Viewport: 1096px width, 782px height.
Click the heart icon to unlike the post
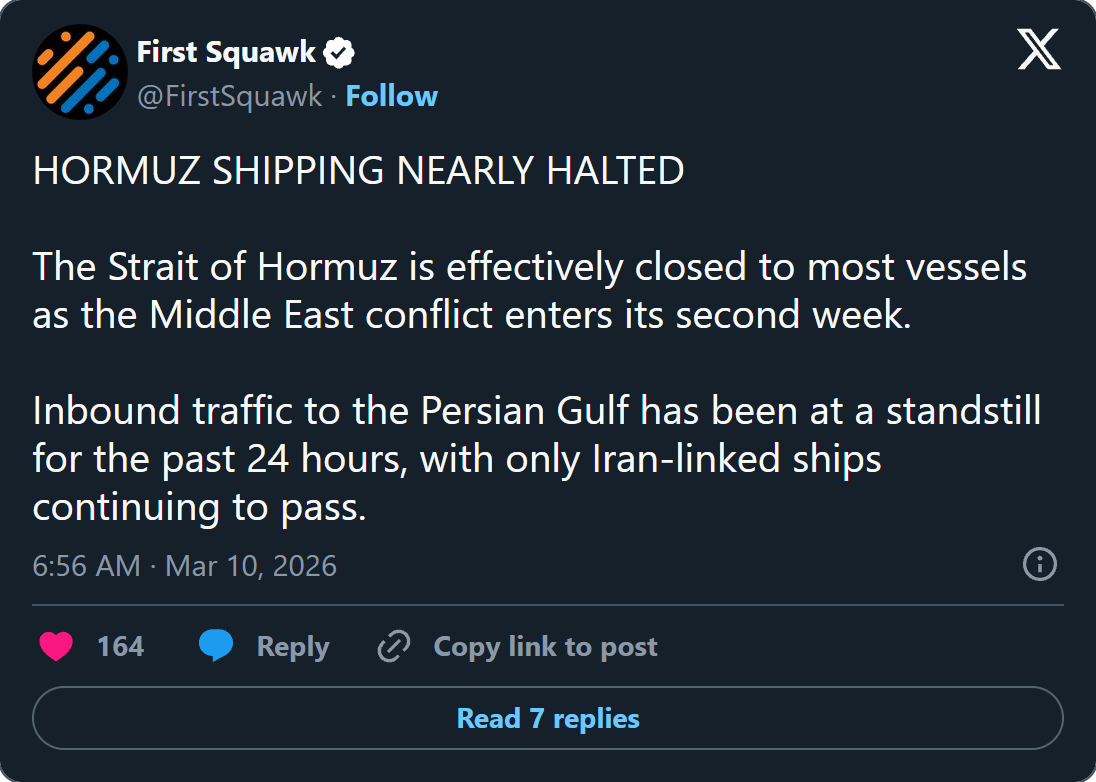coord(57,646)
